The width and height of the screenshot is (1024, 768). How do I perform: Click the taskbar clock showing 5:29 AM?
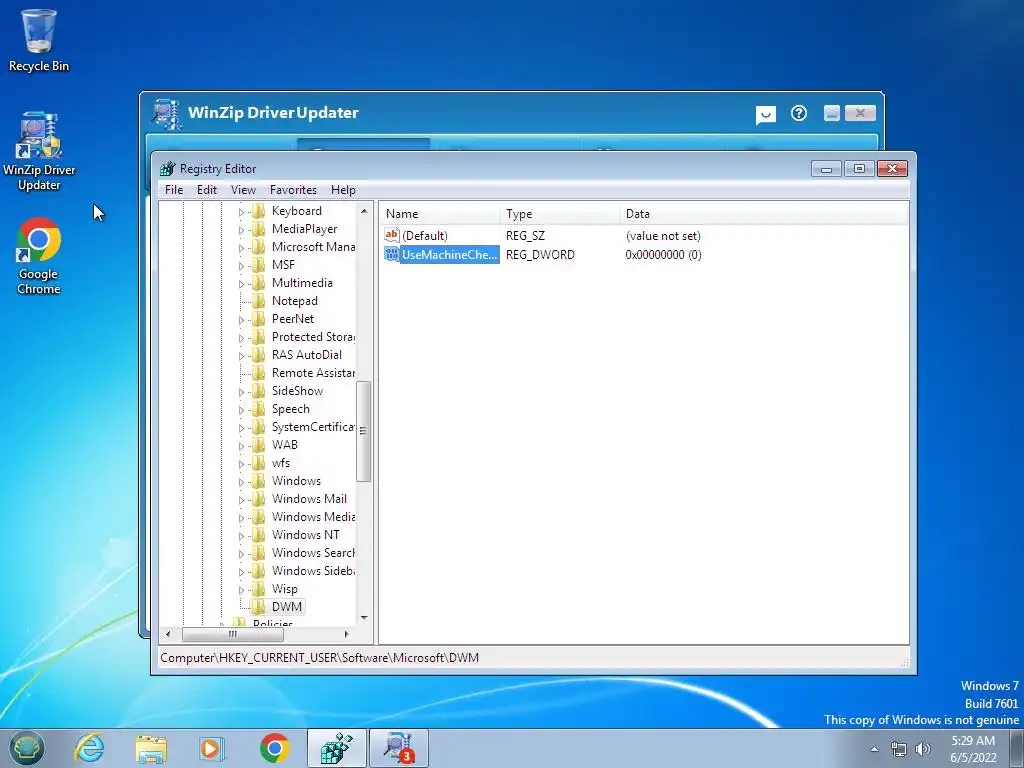click(973, 749)
